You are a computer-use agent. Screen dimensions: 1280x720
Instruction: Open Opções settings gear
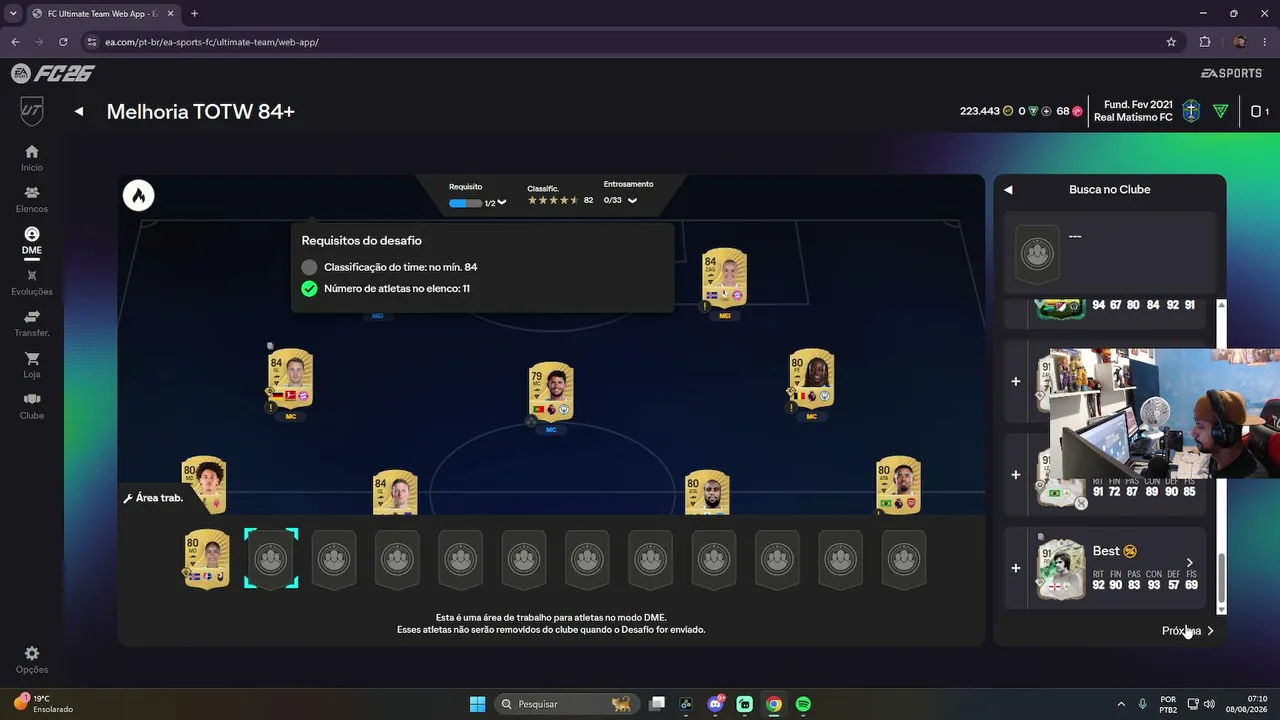point(32,660)
